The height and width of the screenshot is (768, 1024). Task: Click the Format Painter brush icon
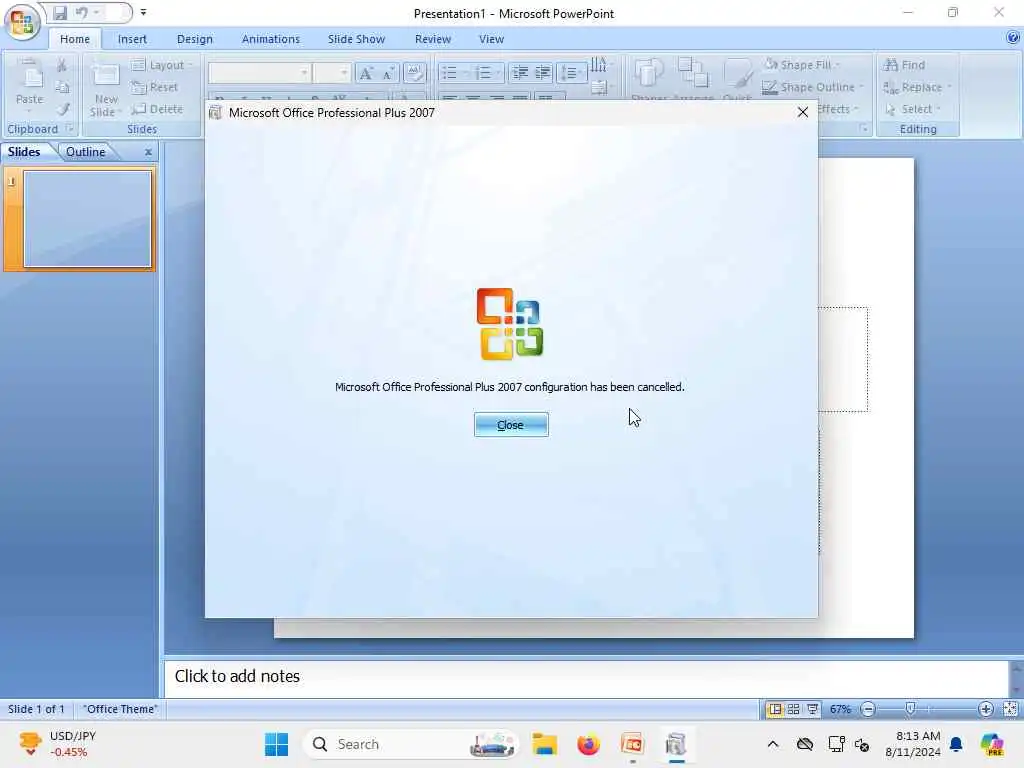pos(62,109)
